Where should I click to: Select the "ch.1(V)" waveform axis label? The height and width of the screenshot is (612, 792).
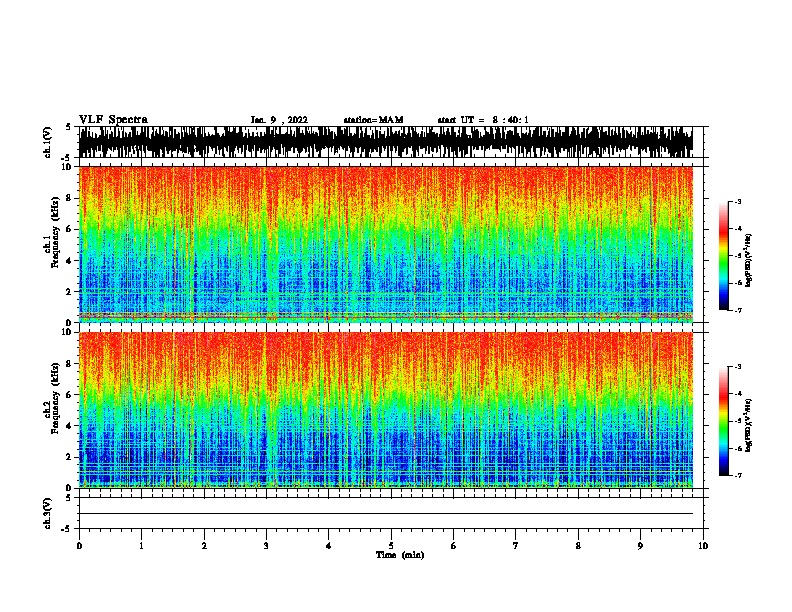pos(48,142)
